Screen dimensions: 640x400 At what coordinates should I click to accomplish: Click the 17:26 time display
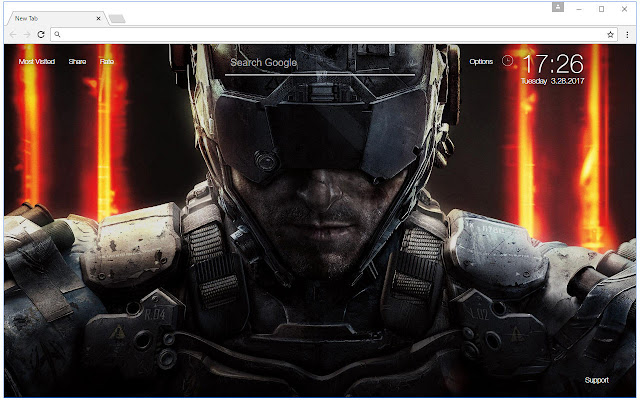tap(553, 64)
